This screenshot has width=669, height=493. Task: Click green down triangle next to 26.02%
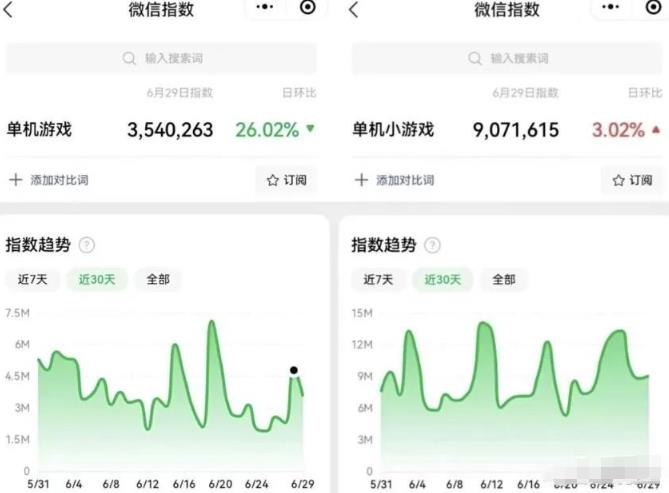(x=311, y=128)
